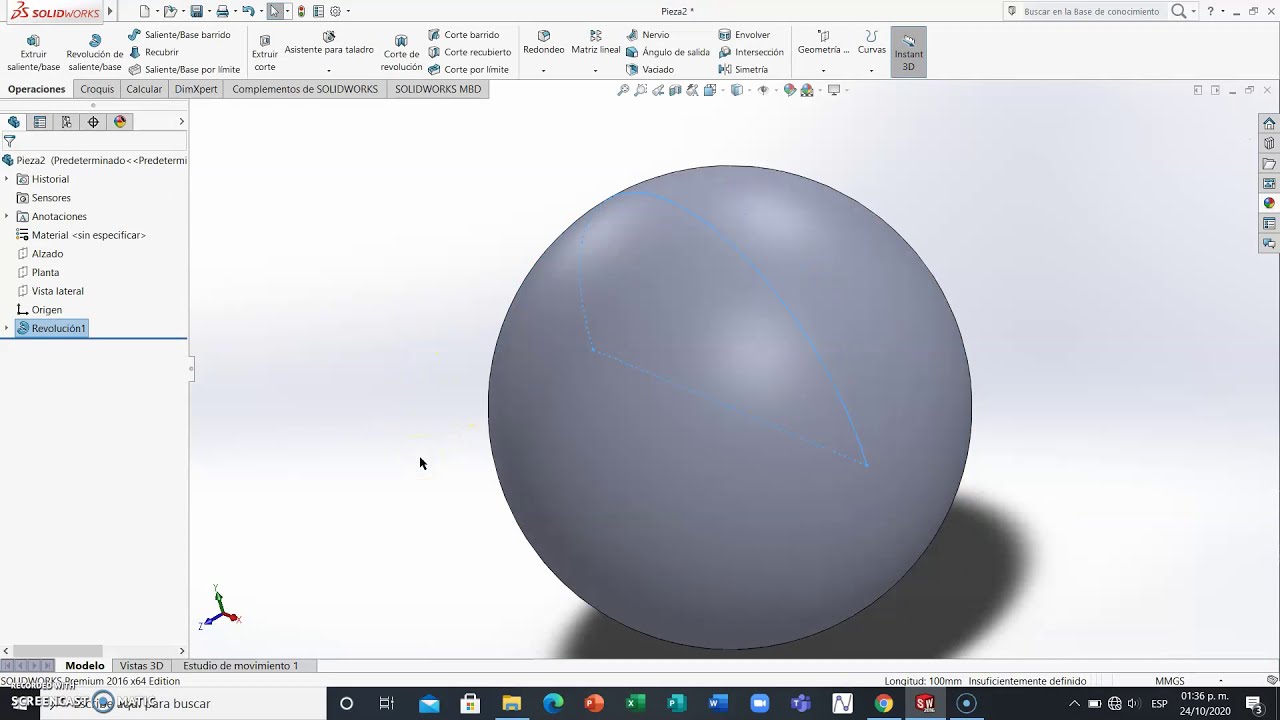Click Material sin especificar item
This screenshot has width=1280, height=720.
click(81, 235)
